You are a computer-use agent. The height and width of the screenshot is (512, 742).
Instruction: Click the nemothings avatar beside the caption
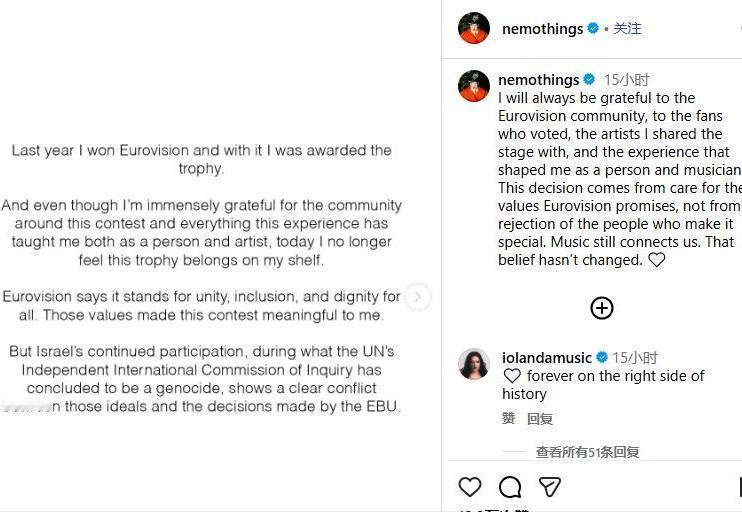coord(474,86)
